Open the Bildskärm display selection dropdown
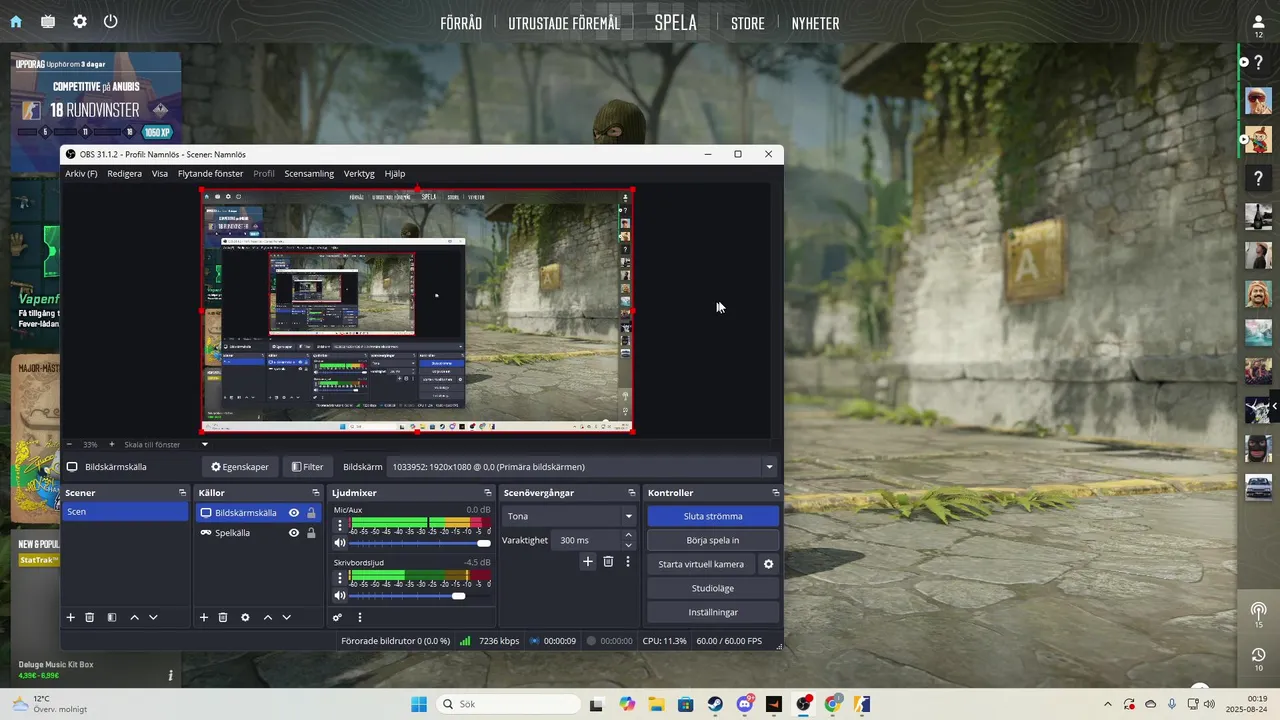The width and height of the screenshot is (1280, 720). point(583,467)
